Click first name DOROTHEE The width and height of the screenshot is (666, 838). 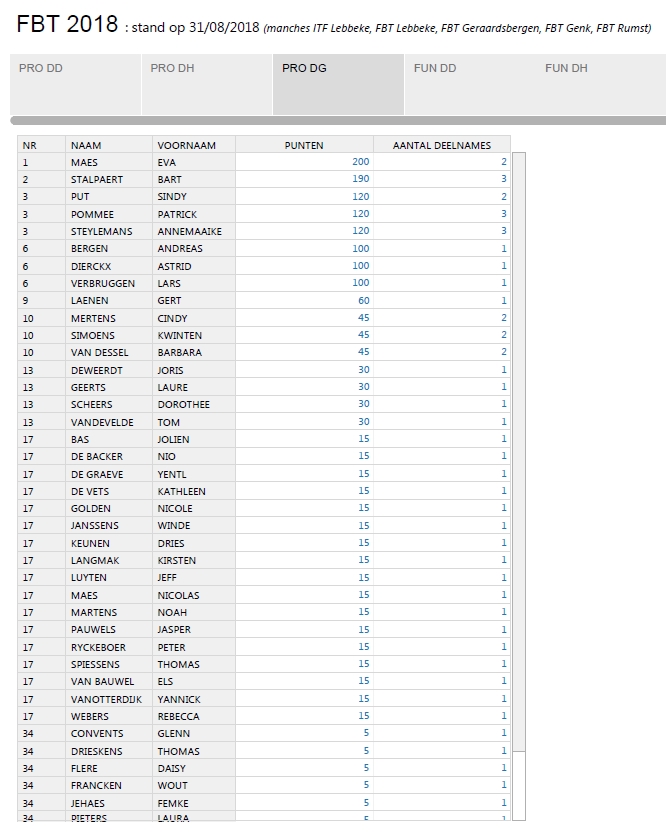[x=183, y=404]
